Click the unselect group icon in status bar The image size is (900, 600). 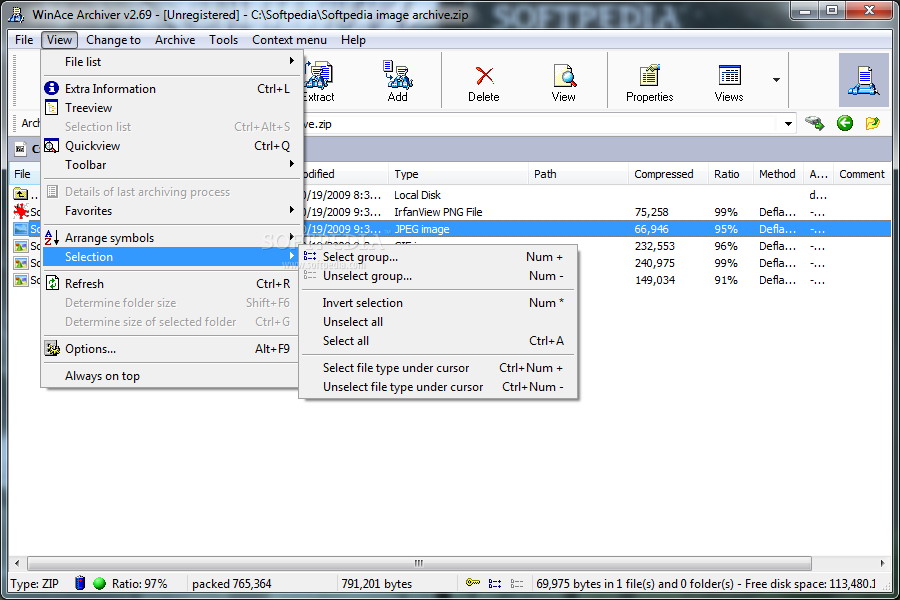pos(517,583)
